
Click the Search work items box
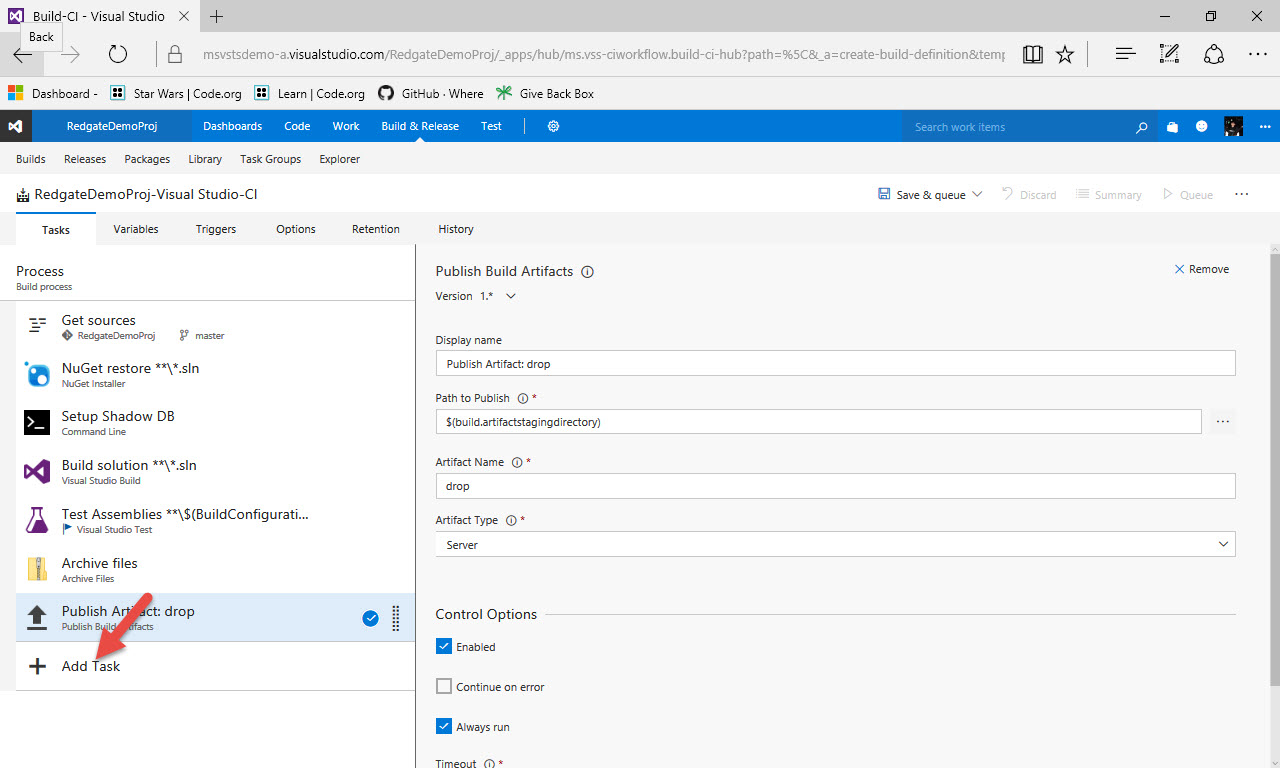coord(1018,127)
